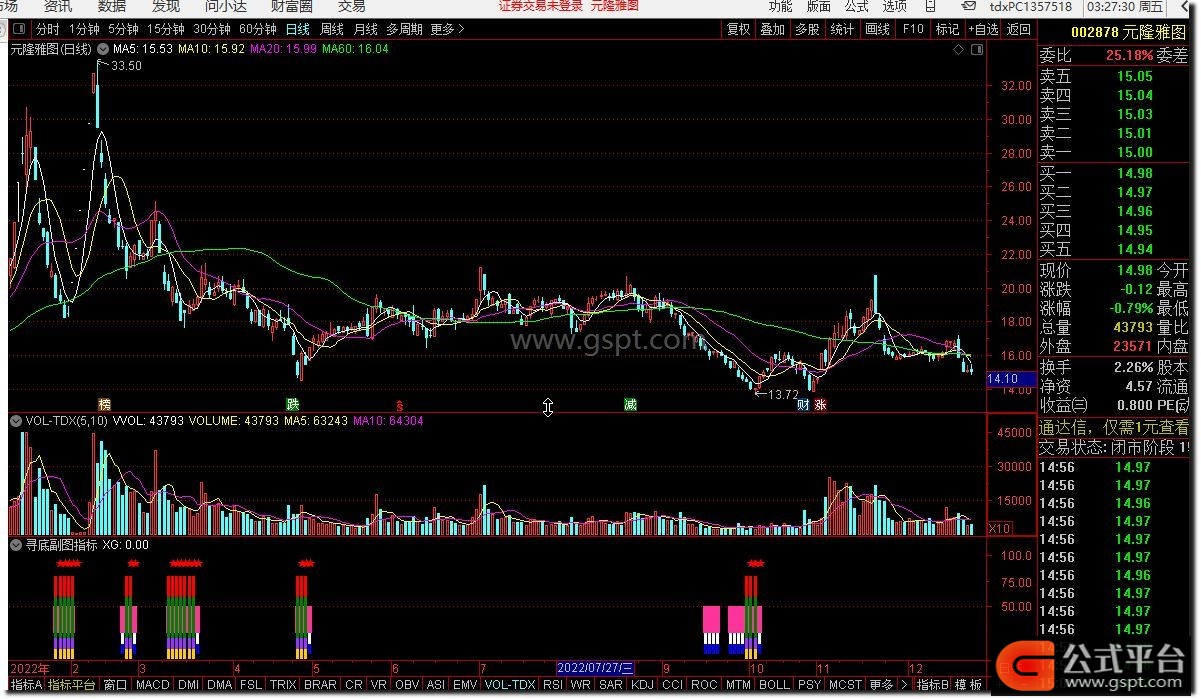Screen dimensions: 1201x699
Task: Open the 公式 menu
Action: (857, 6)
